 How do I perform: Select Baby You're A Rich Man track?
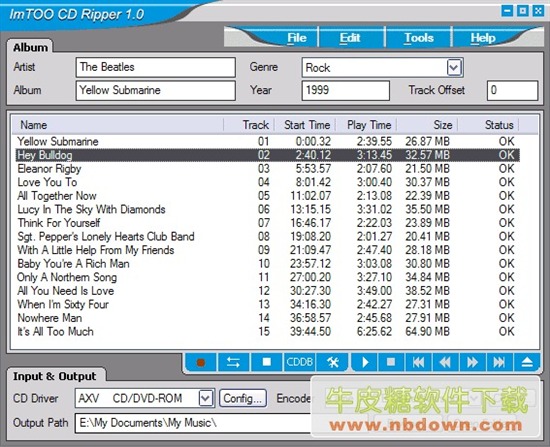coord(268,263)
